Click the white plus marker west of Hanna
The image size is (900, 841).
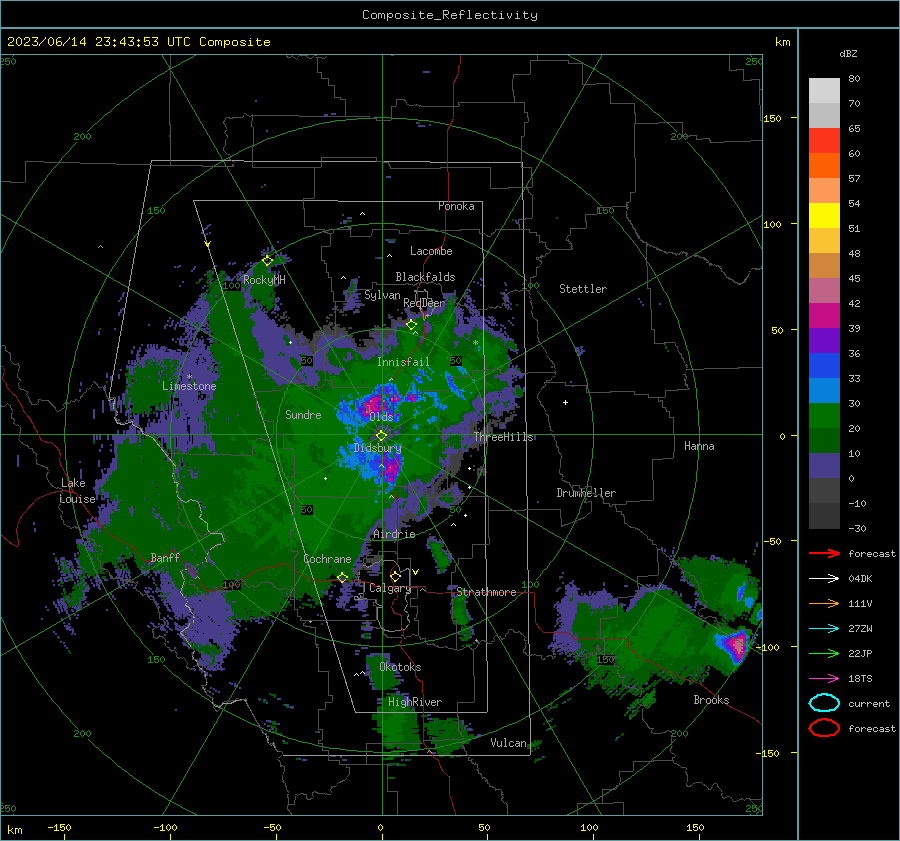tap(565, 402)
